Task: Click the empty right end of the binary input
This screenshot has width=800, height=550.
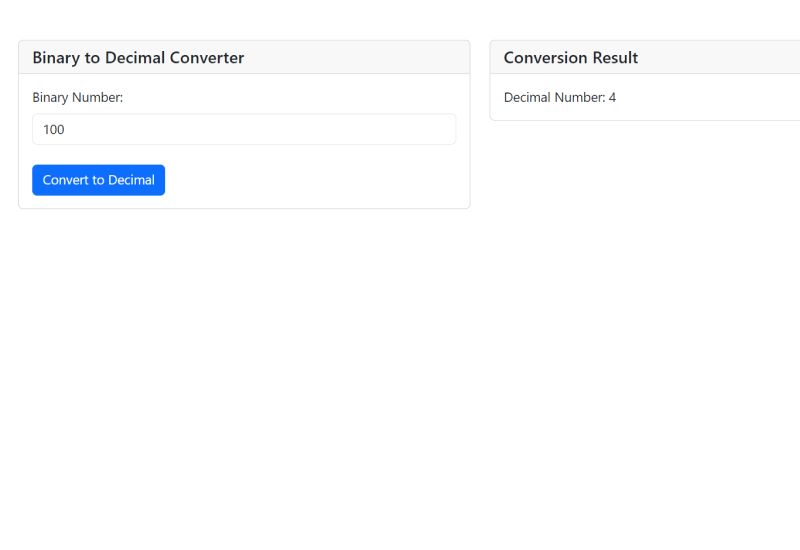Action: point(420,129)
